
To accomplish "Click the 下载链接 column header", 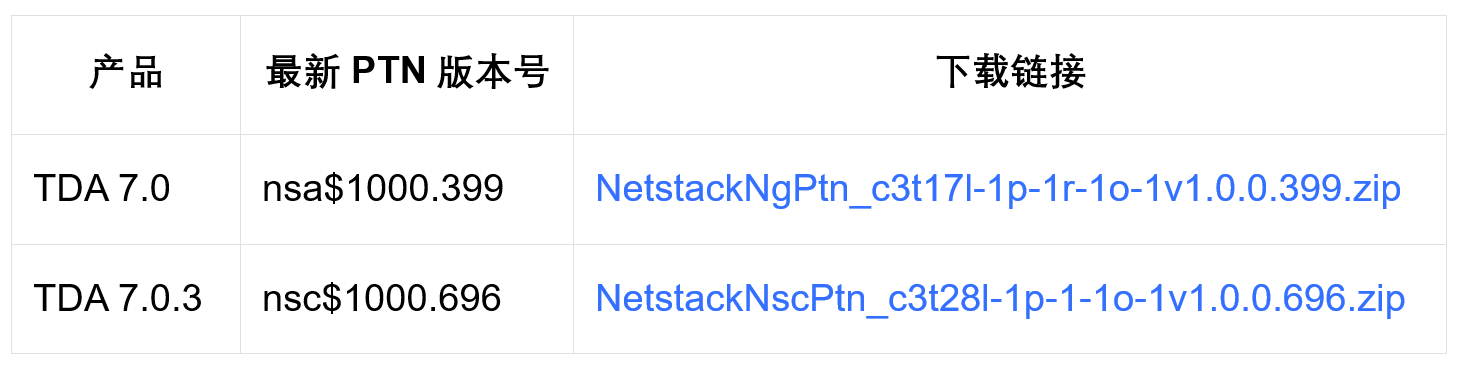I will tap(1010, 74).
